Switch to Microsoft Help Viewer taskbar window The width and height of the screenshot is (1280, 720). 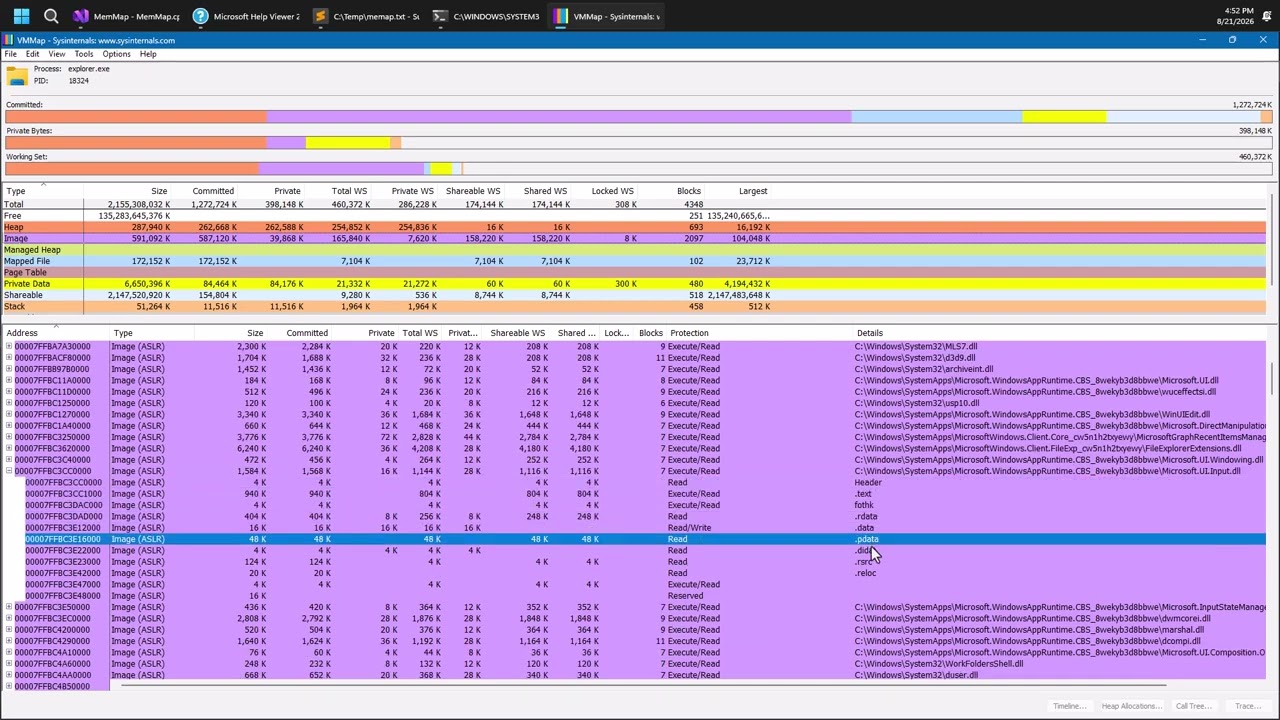point(247,16)
